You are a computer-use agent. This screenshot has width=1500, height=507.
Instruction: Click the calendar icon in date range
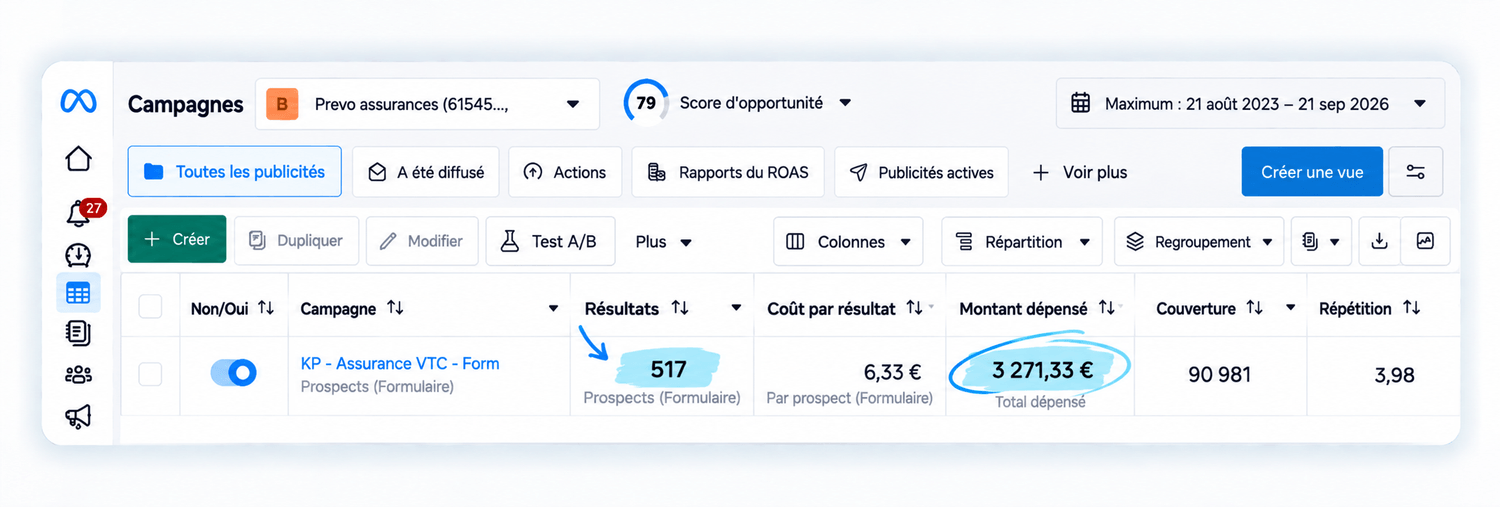(1080, 103)
